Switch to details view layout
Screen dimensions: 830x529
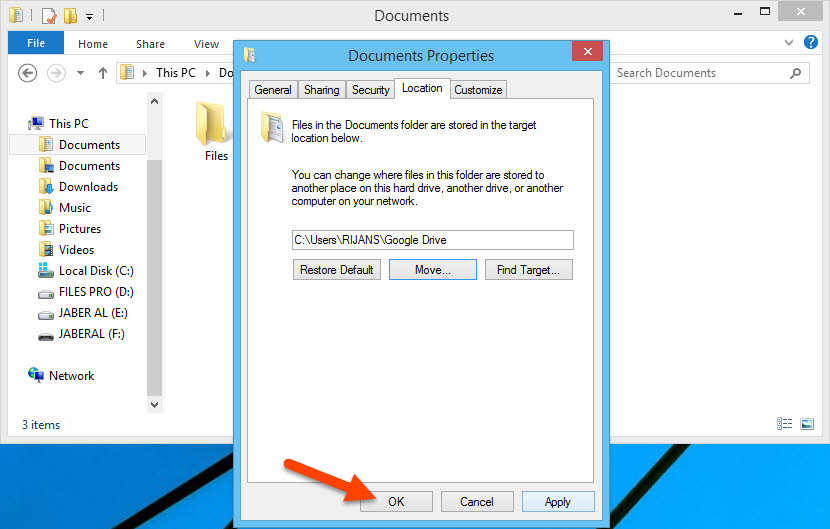pos(785,425)
